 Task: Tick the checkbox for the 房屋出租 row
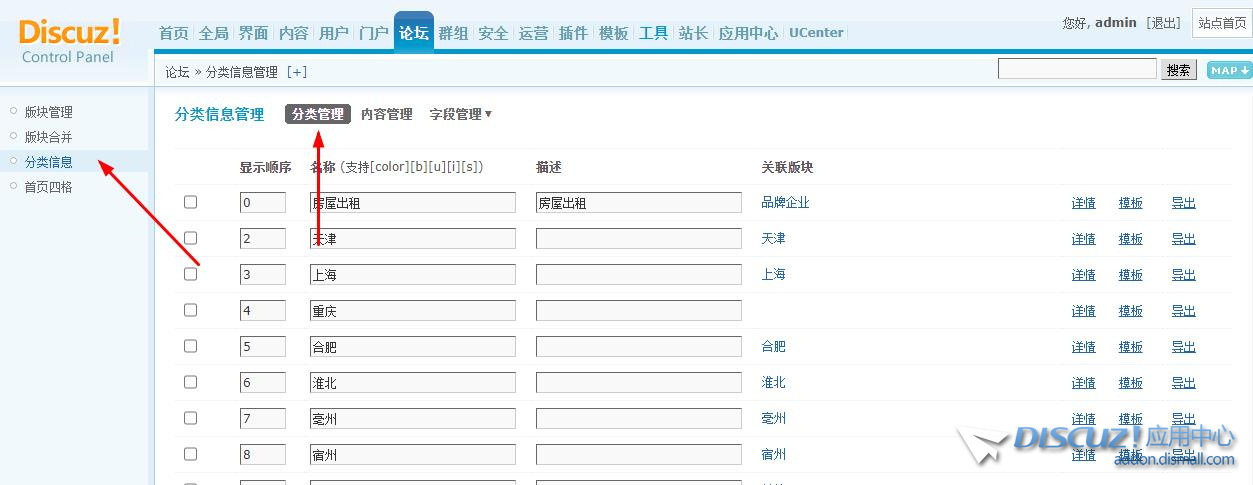click(191, 202)
